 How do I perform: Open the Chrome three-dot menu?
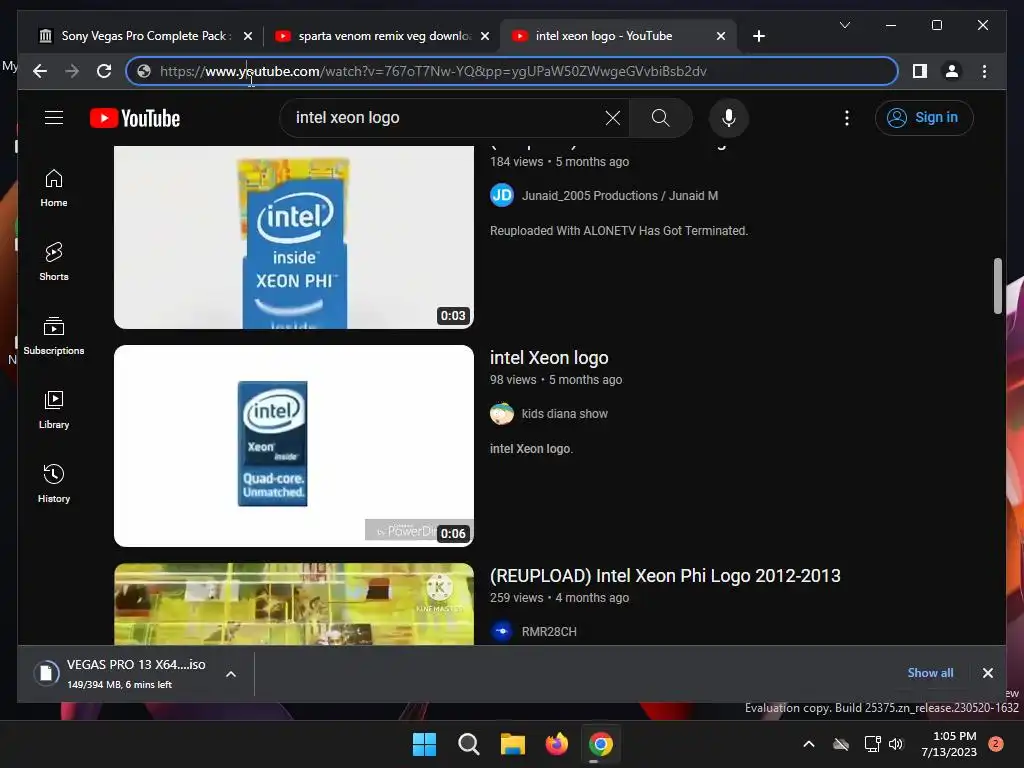[x=984, y=71]
